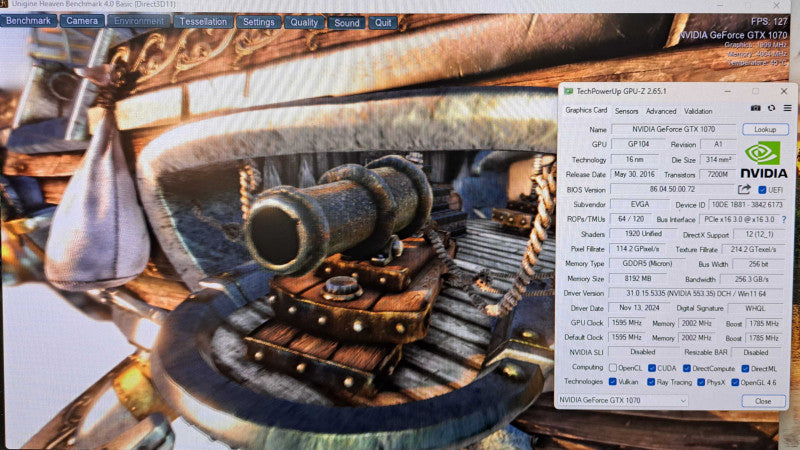Click the ROPs/TMUs value 64 / 120

pyautogui.click(x=631, y=219)
